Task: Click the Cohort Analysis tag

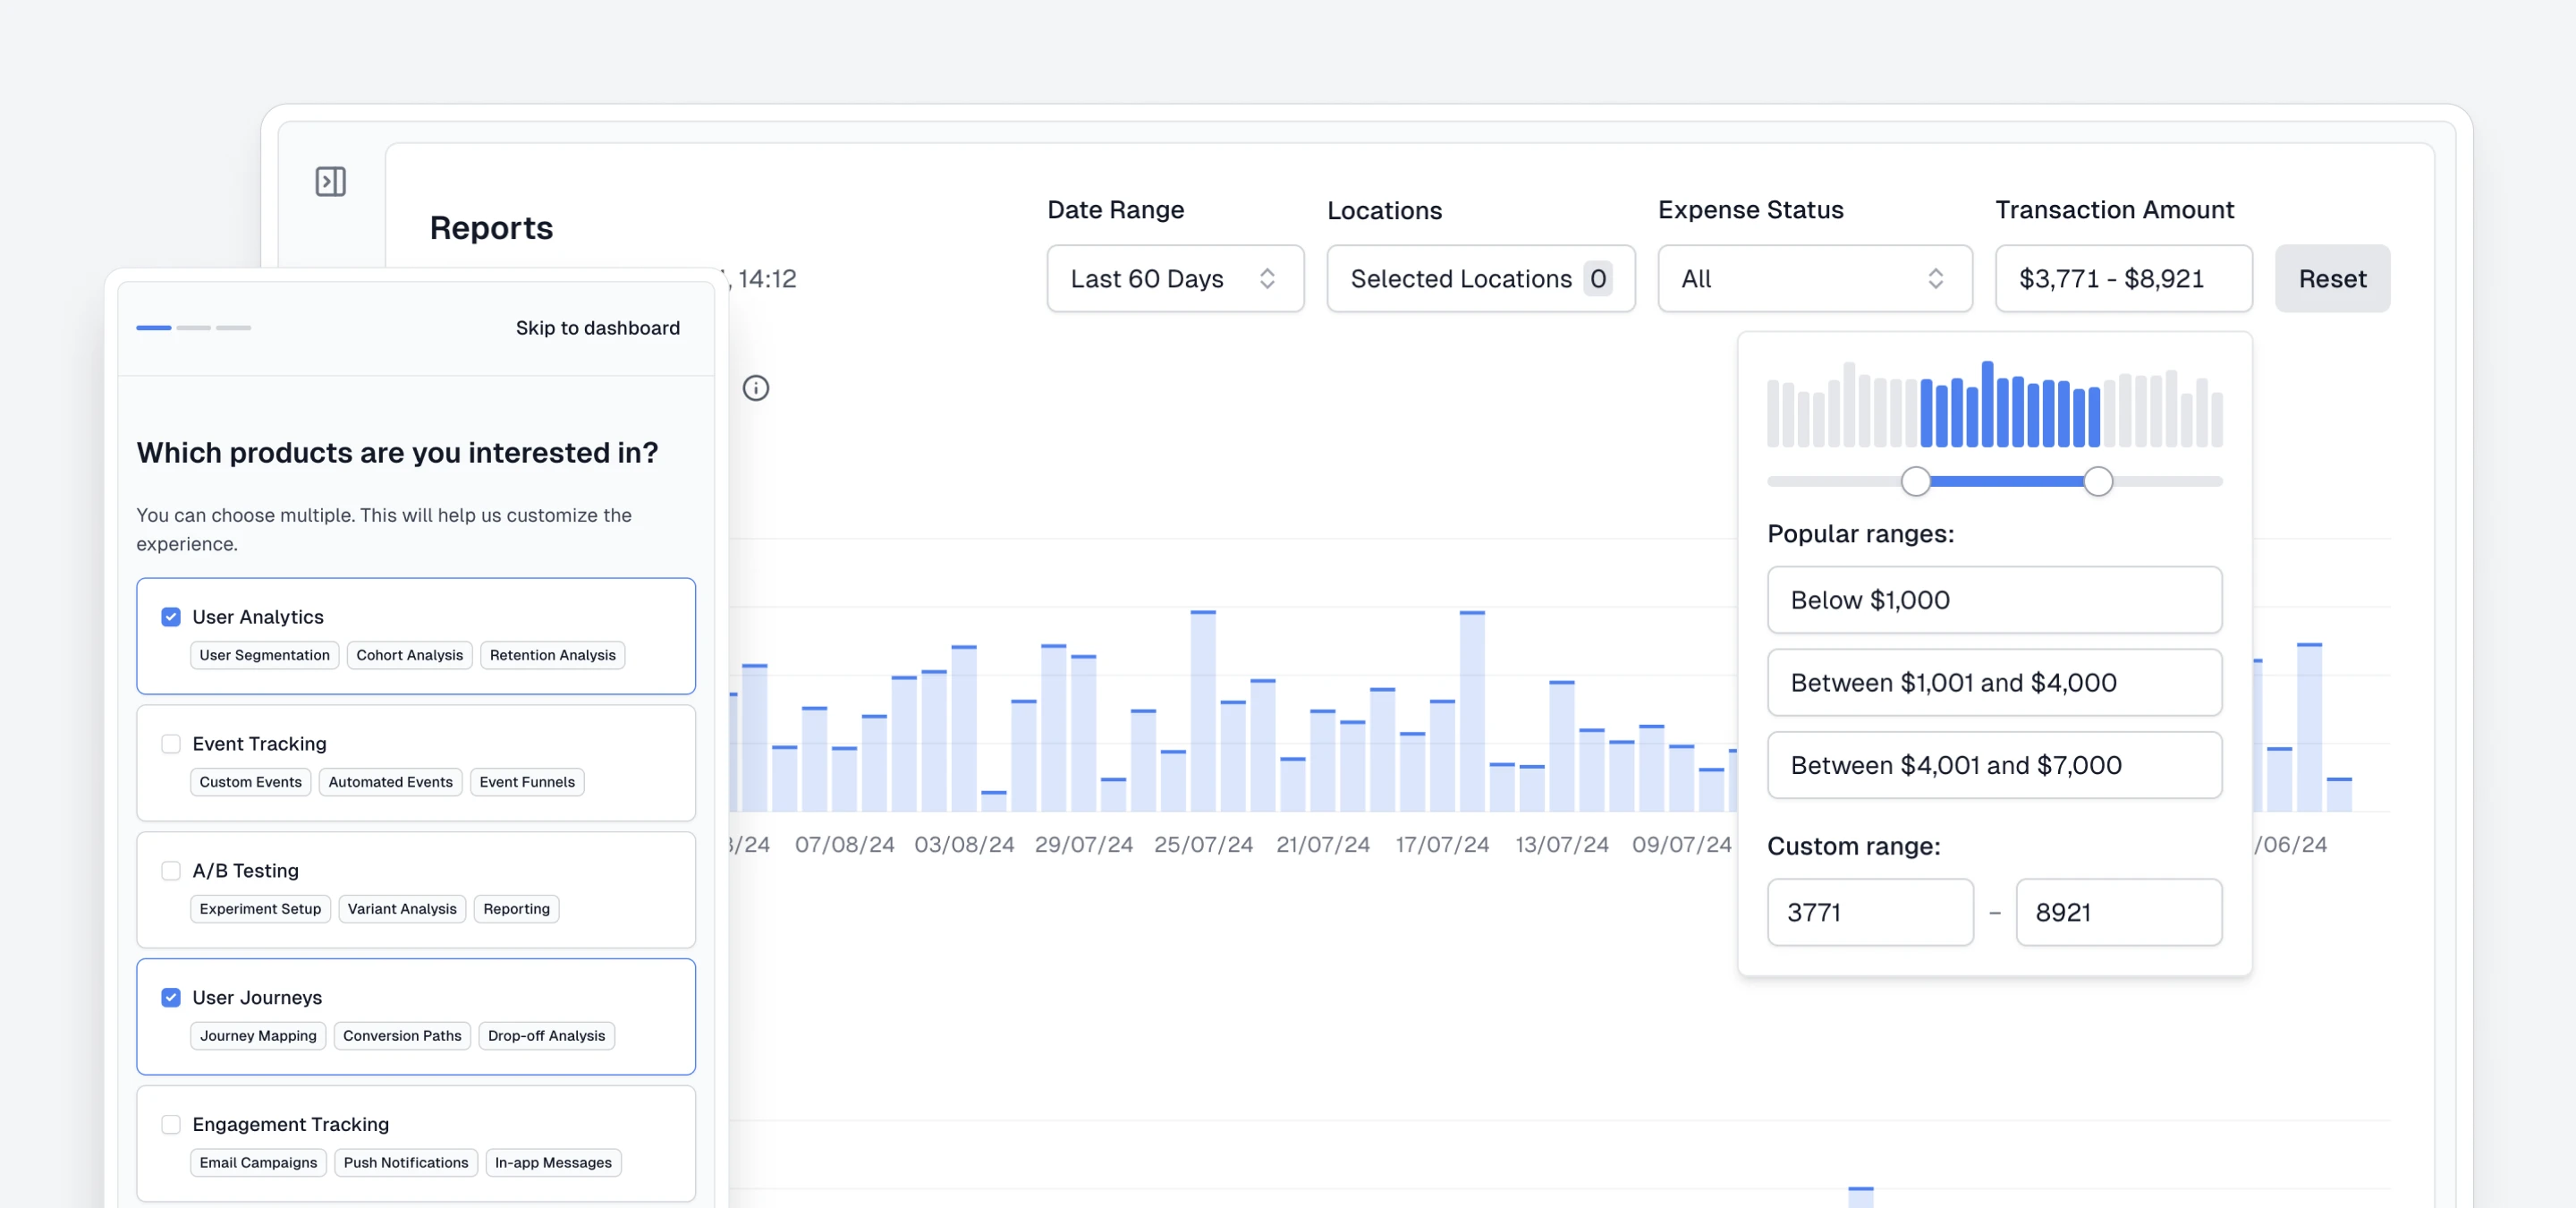Action: coord(409,655)
